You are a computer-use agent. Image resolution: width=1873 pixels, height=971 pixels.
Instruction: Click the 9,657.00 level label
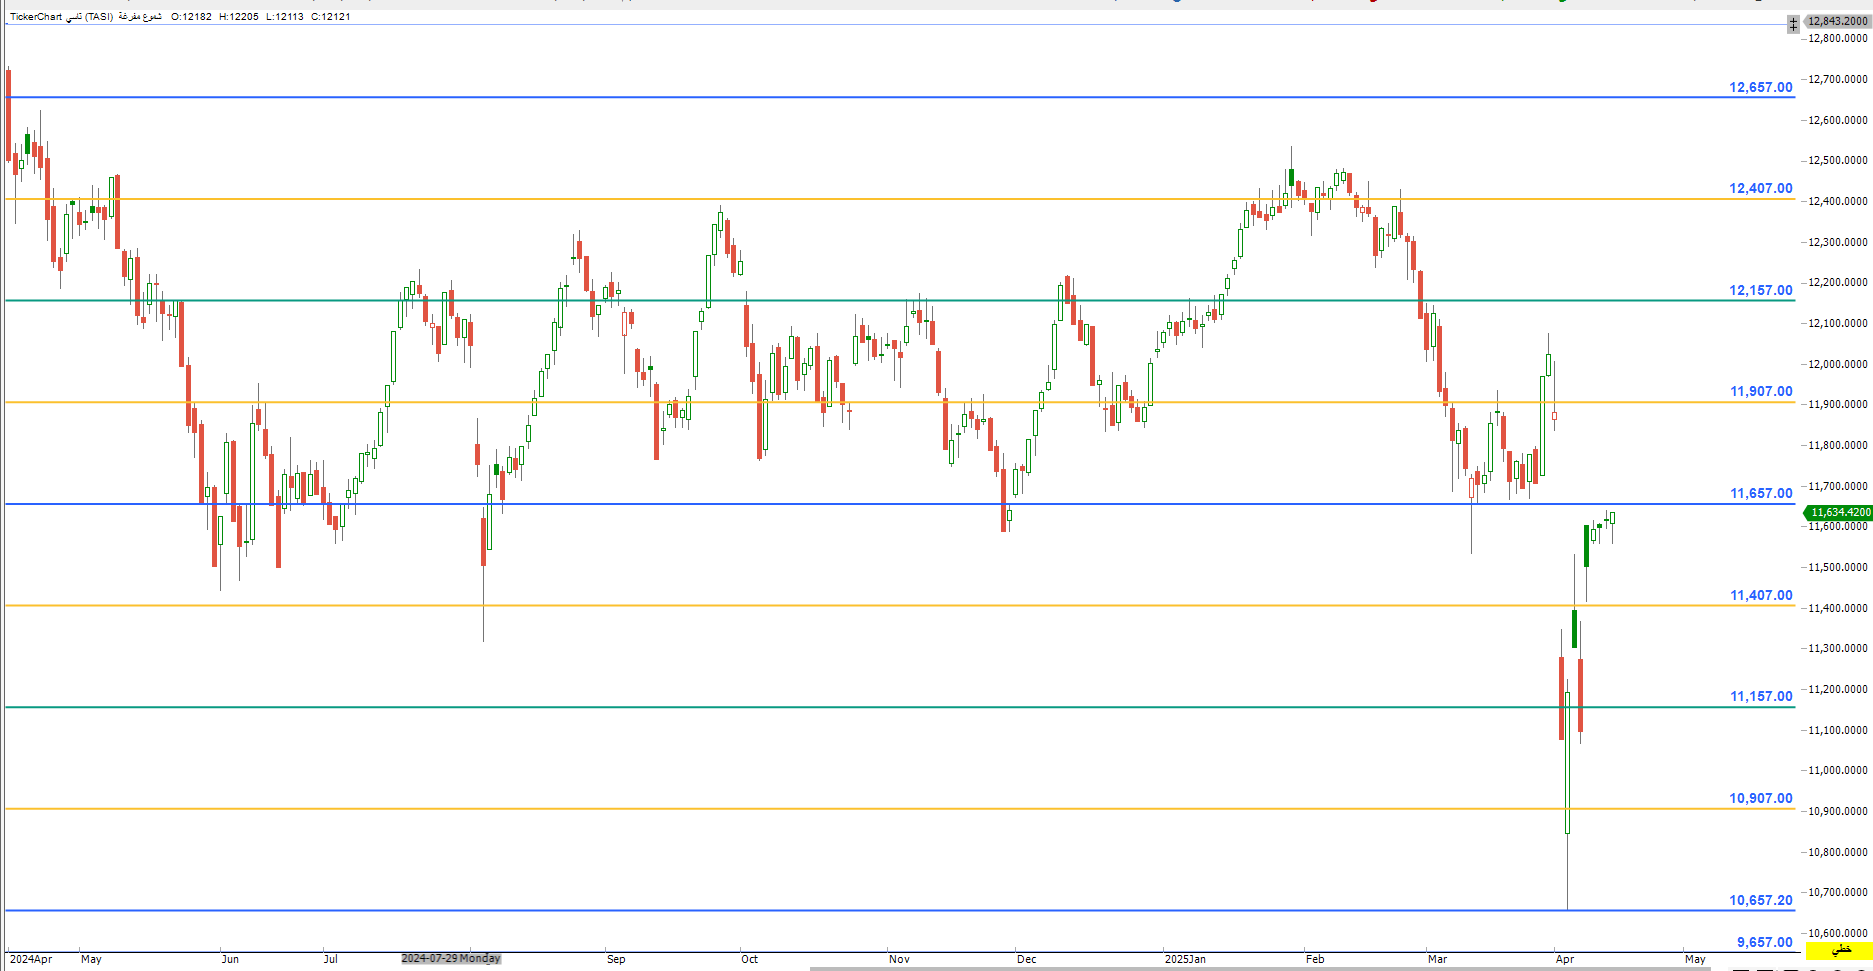coord(1764,942)
